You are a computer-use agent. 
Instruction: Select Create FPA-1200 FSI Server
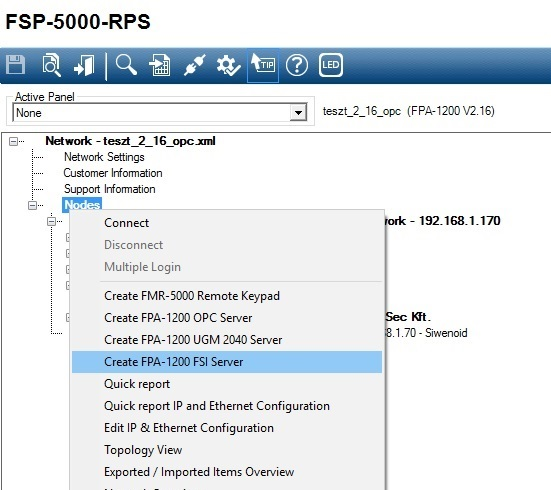[227, 362]
